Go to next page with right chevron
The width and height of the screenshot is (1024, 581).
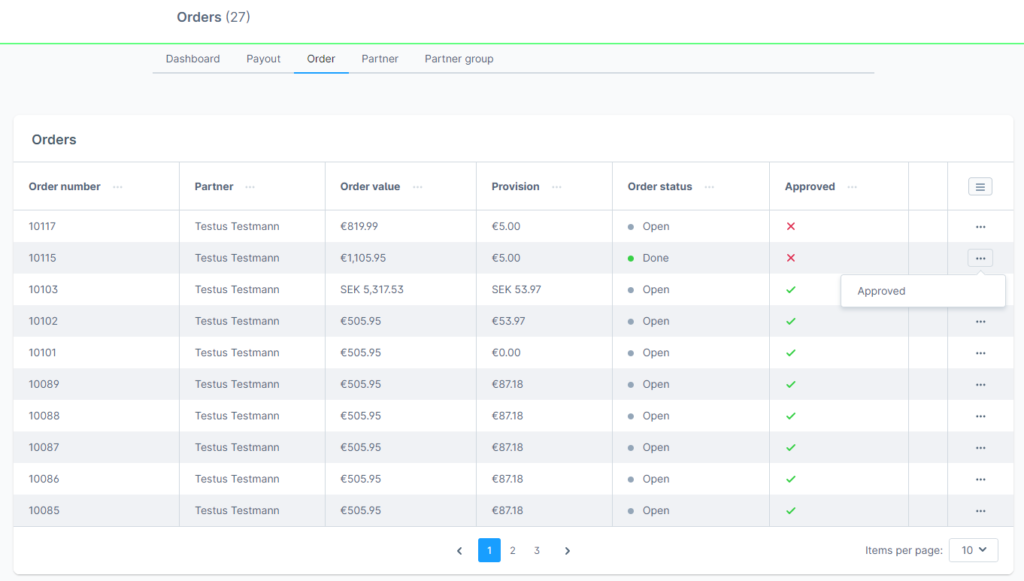point(567,551)
